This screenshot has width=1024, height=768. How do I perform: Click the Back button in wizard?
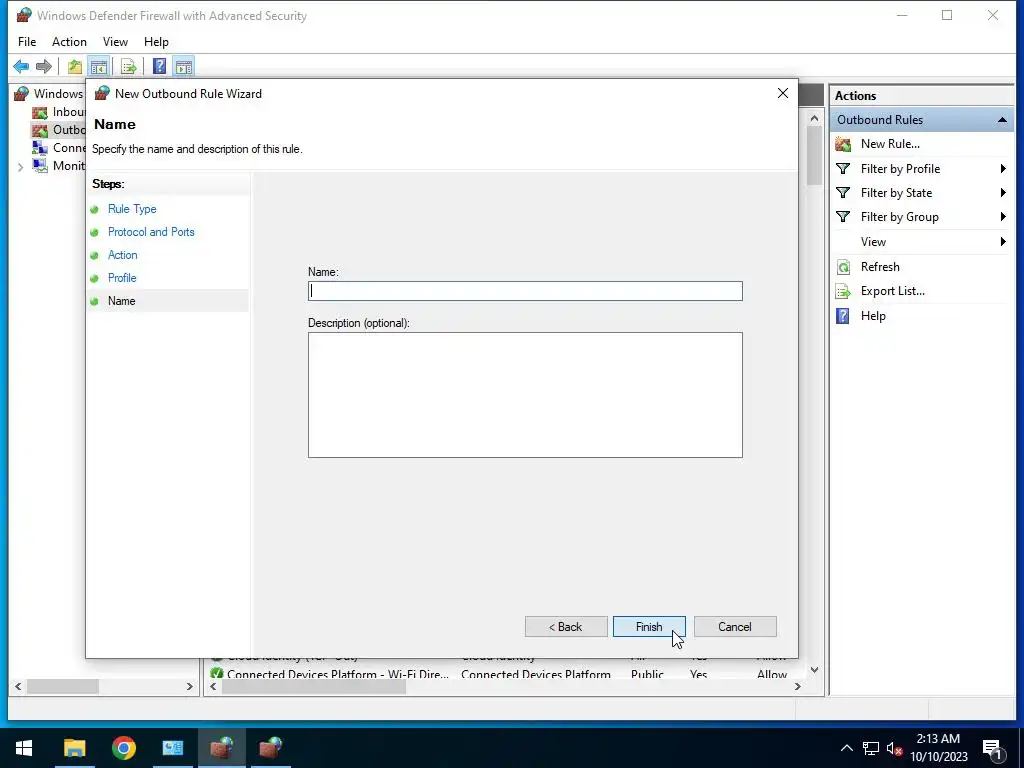[566, 627]
